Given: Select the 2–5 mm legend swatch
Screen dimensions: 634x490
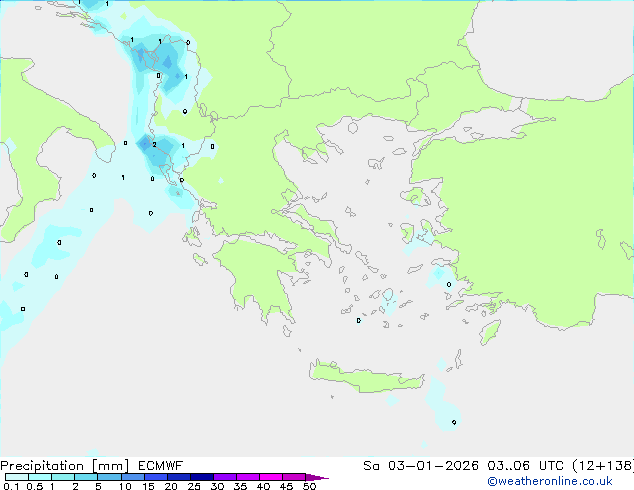Looking at the screenshot, I should pyautogui.click(x=86, y=477).
